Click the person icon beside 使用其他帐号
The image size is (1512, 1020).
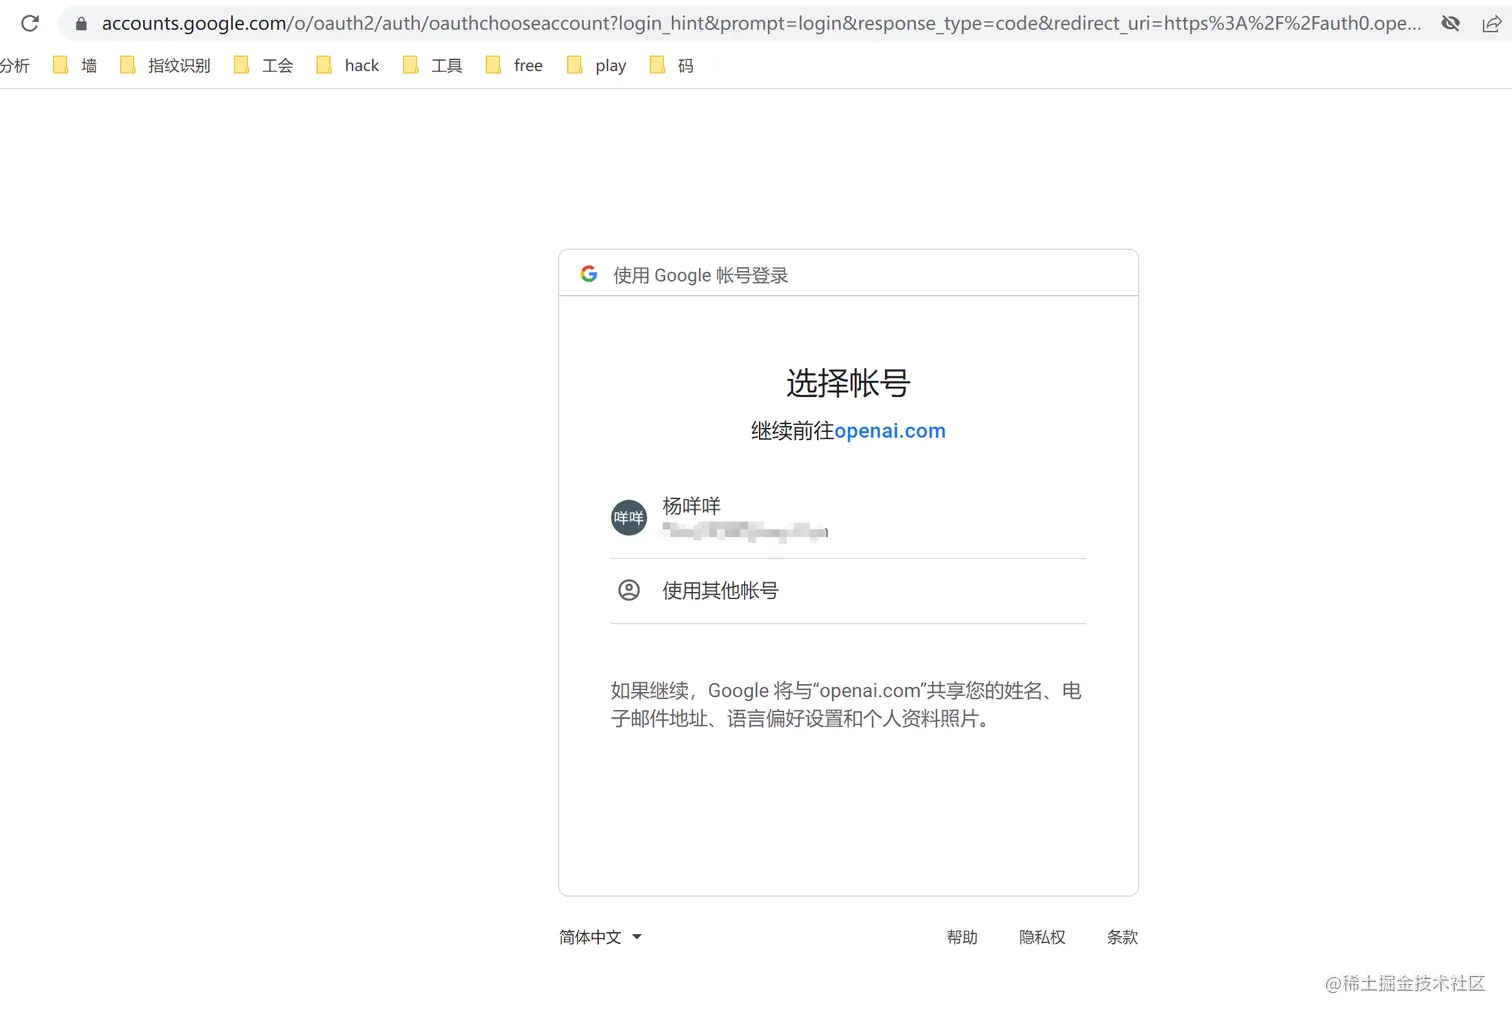(629, 590)
